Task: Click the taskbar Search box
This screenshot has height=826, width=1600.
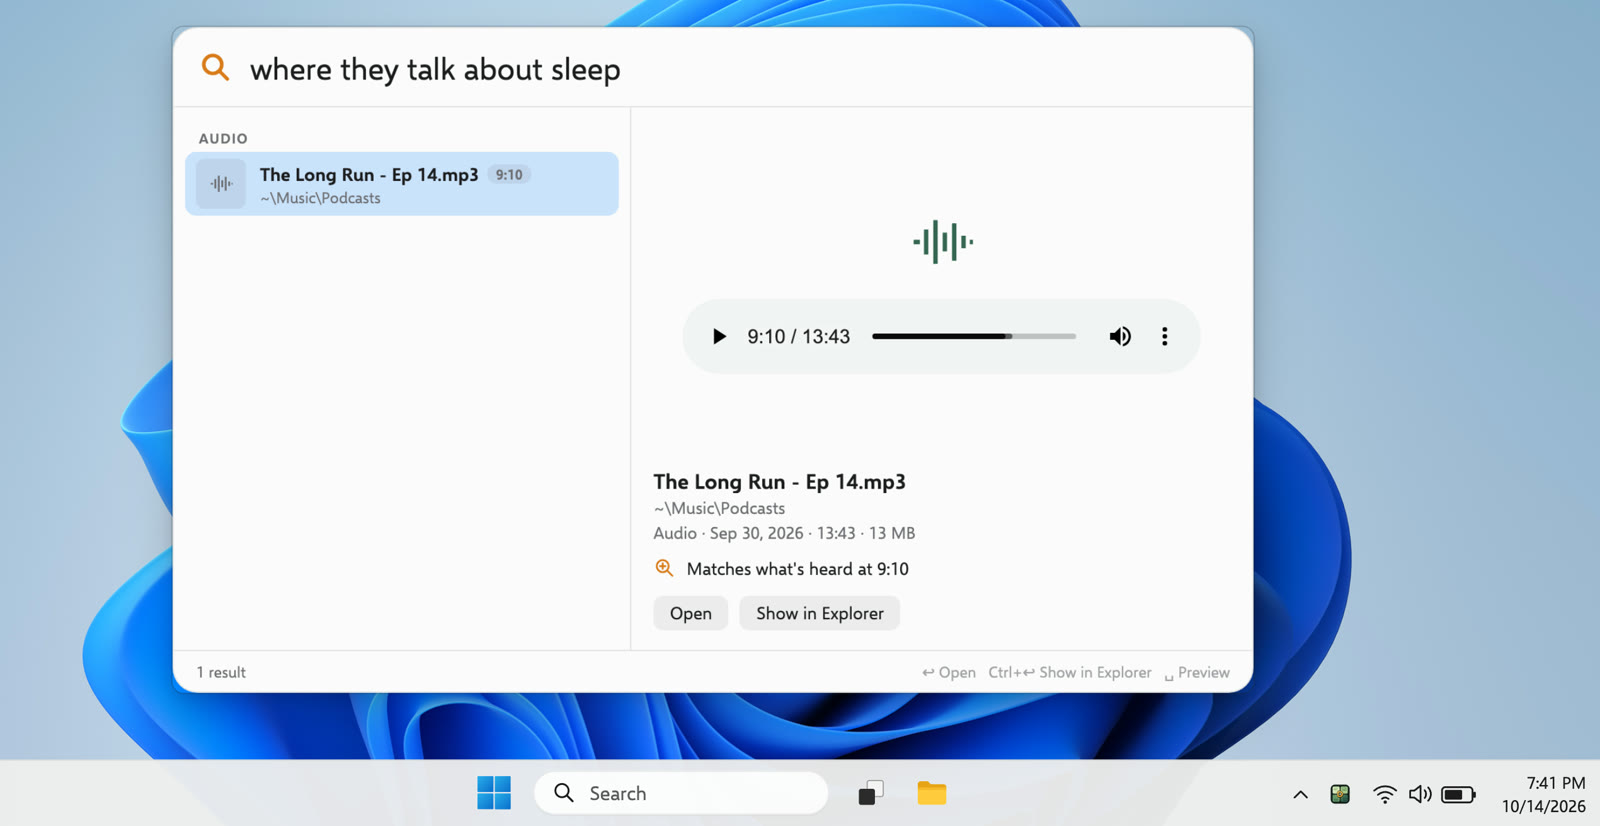Action: coord(681,794)
